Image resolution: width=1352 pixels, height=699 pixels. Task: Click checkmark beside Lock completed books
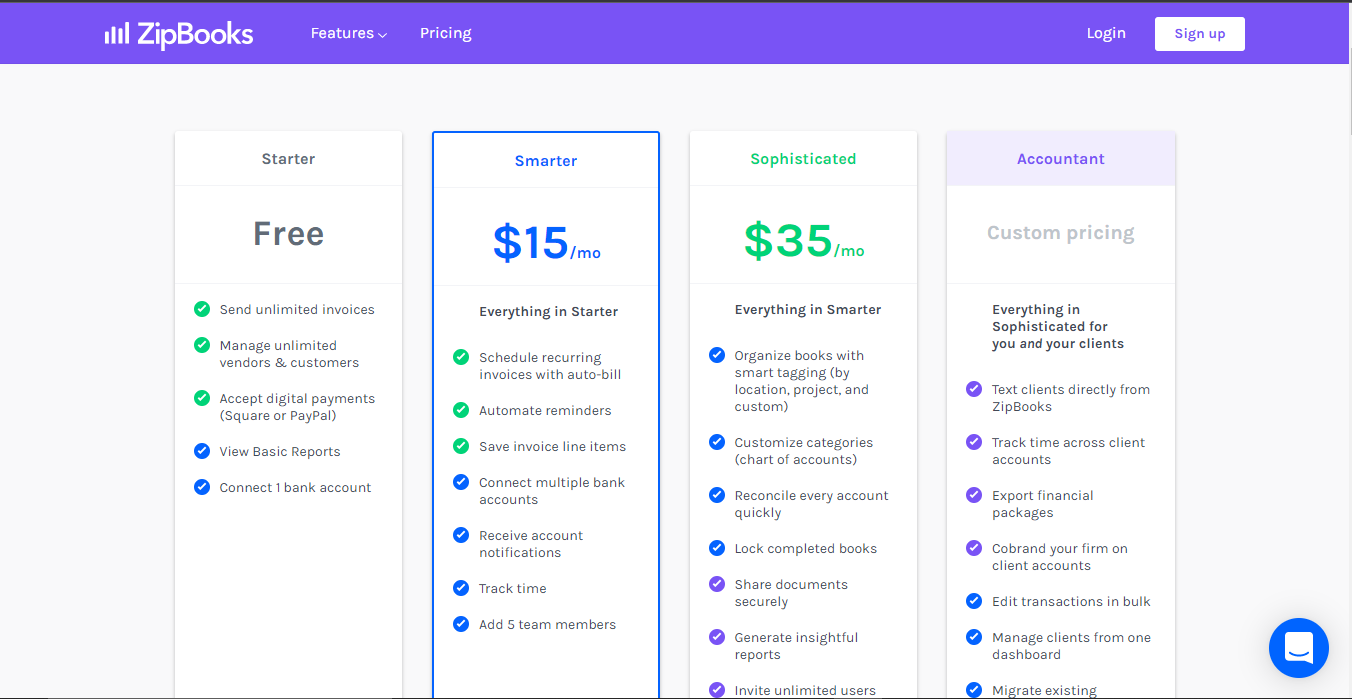point(717,548)
